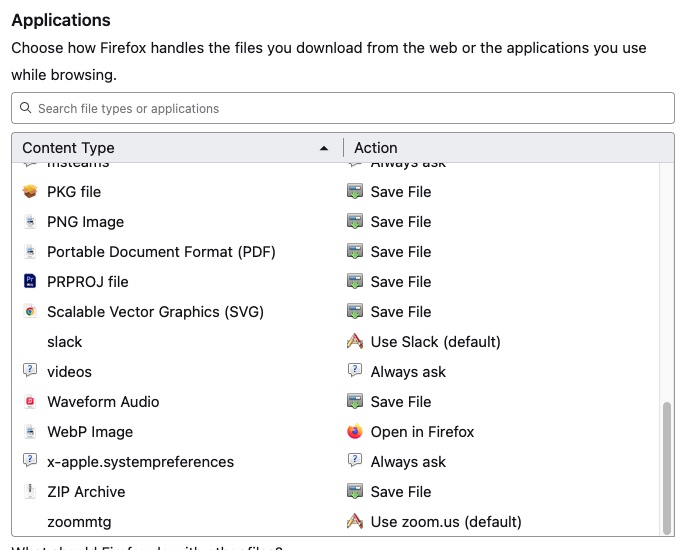Click the PRPROJ file Premiere icon
This screenshot has width=687, height=550.
click(x=30, y=281)
